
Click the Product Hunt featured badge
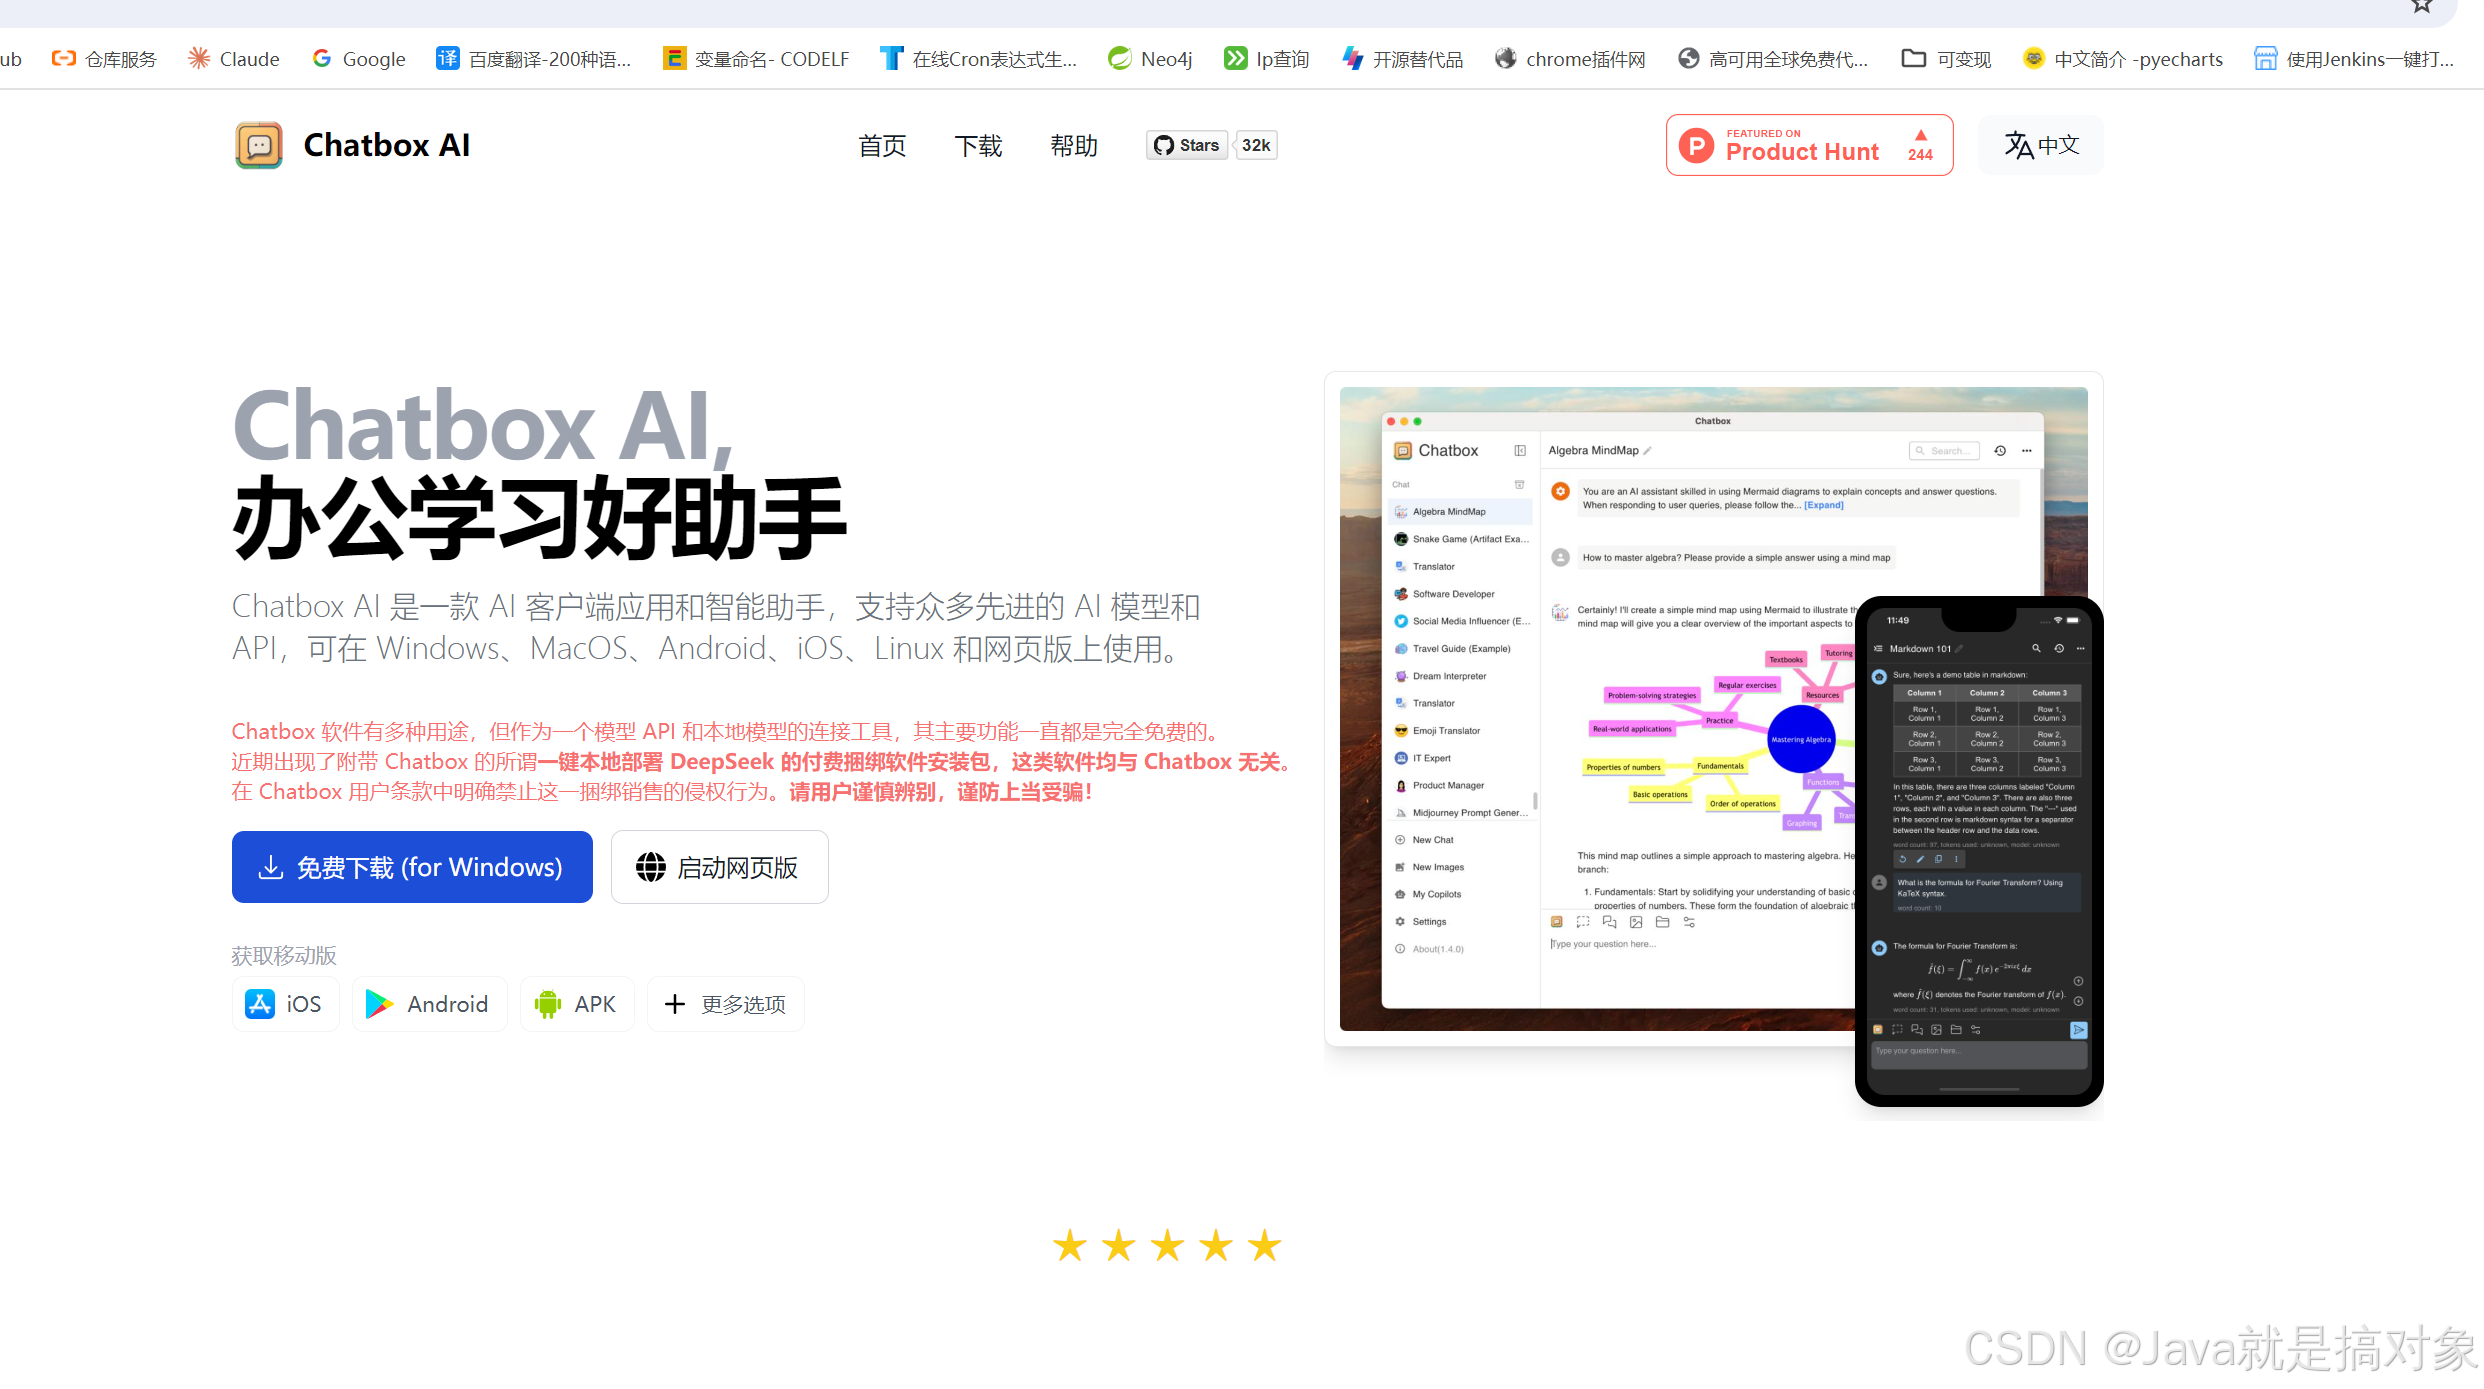coord(1808,146)
